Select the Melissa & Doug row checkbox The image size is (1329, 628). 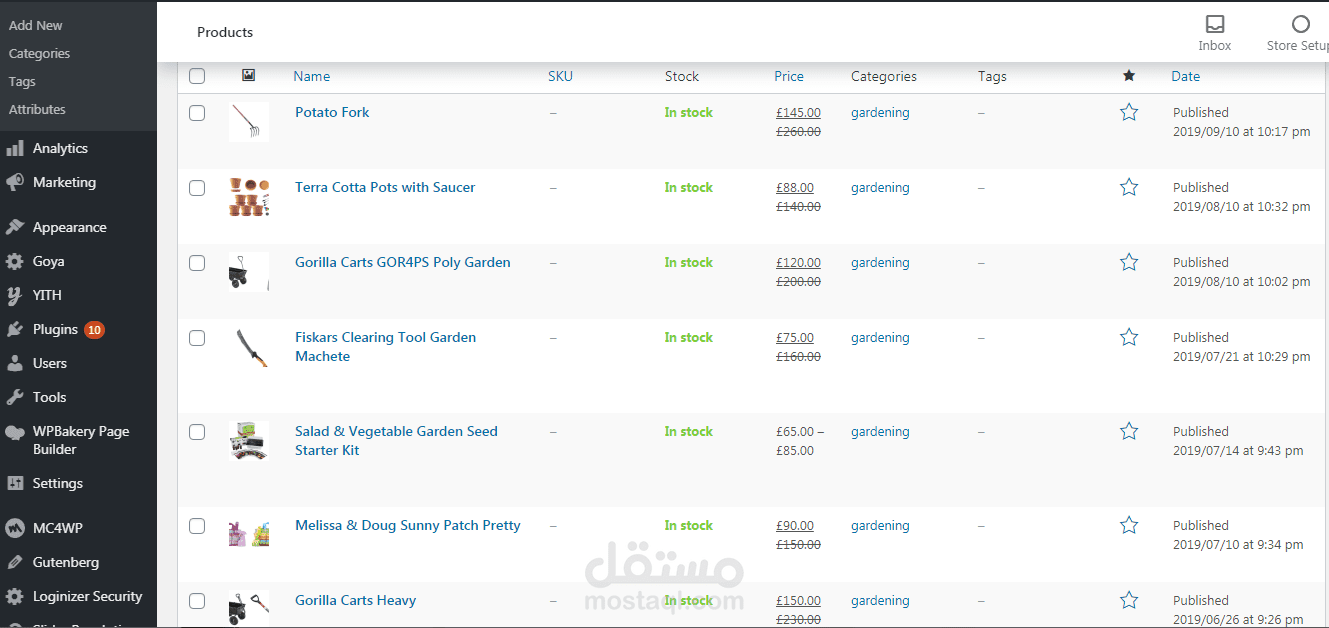(197, 526)
